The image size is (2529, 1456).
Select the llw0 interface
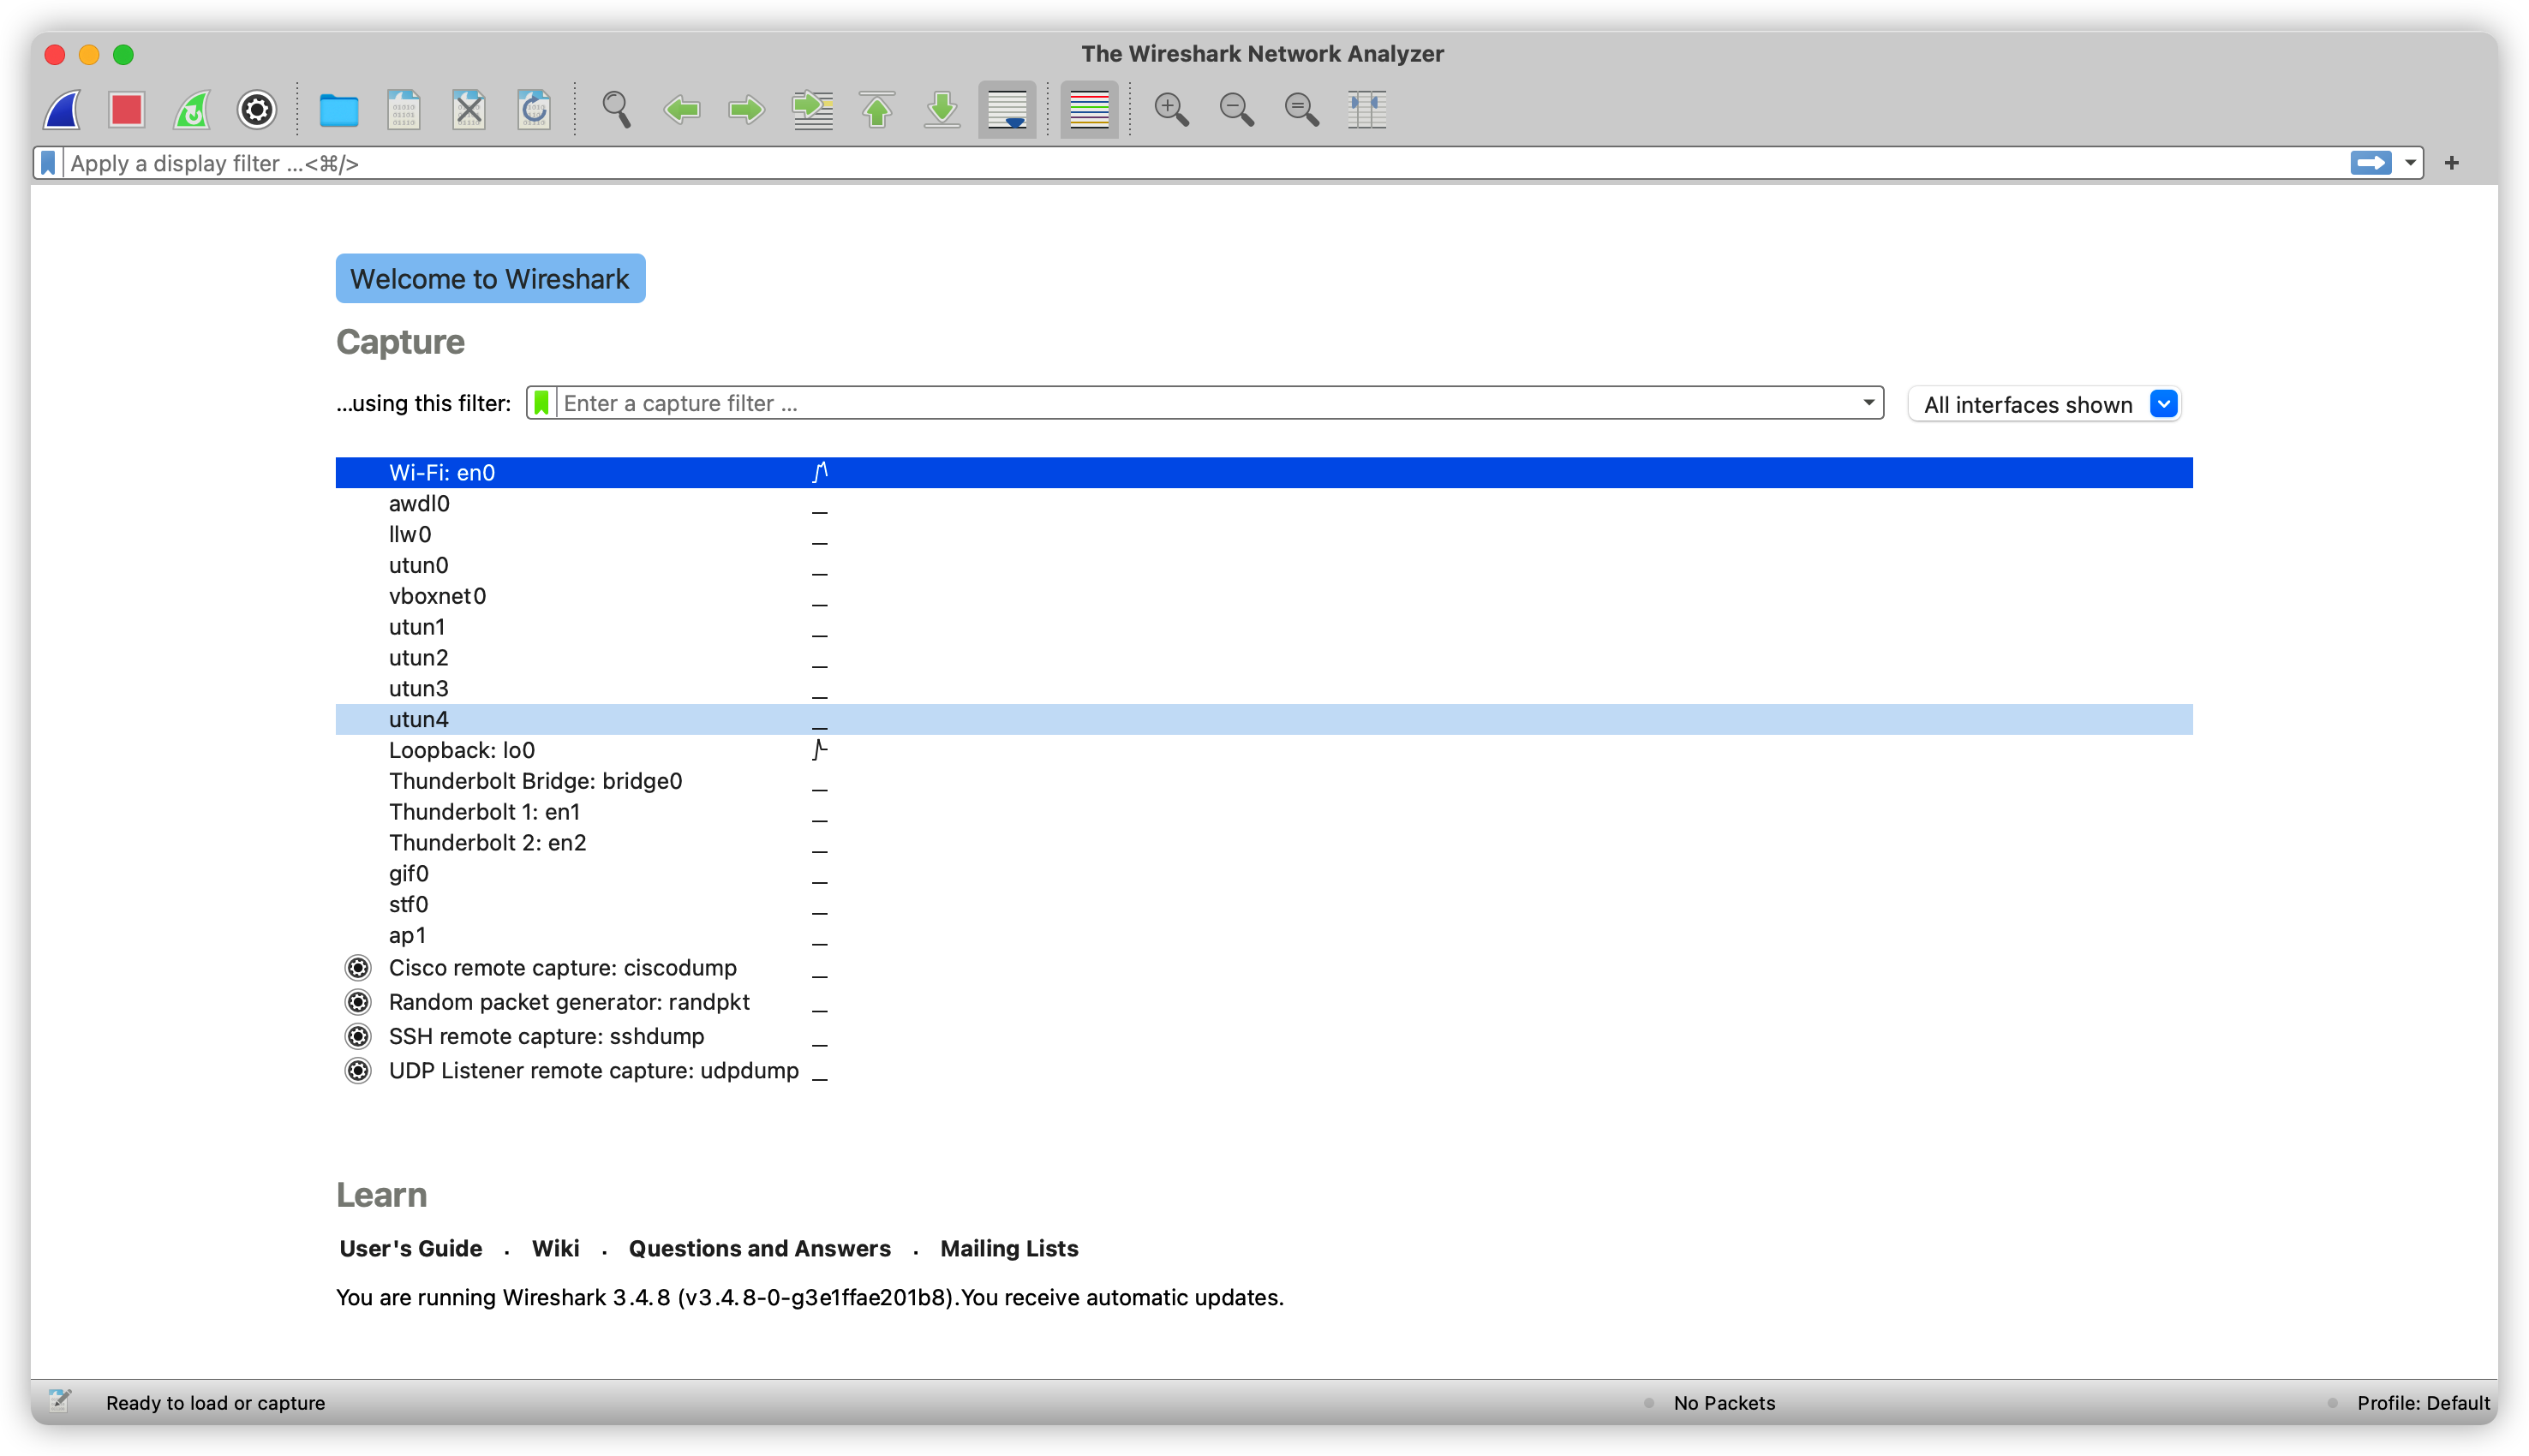click(1264, 534)
